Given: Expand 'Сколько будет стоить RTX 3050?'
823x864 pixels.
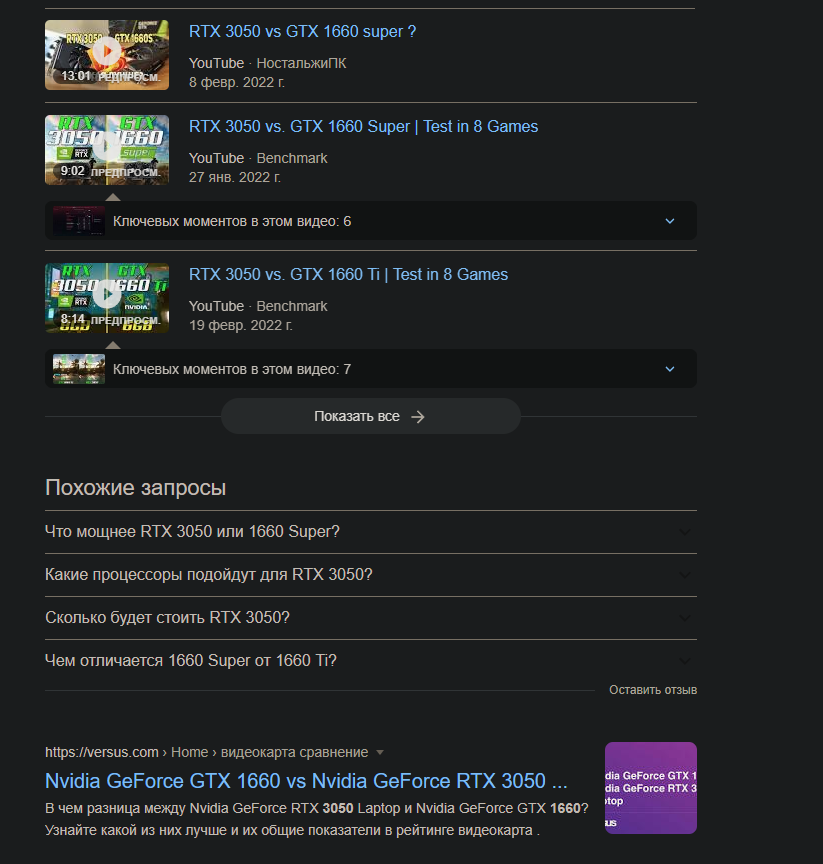Looking at the screenshot, I should (x=371, y=618).
